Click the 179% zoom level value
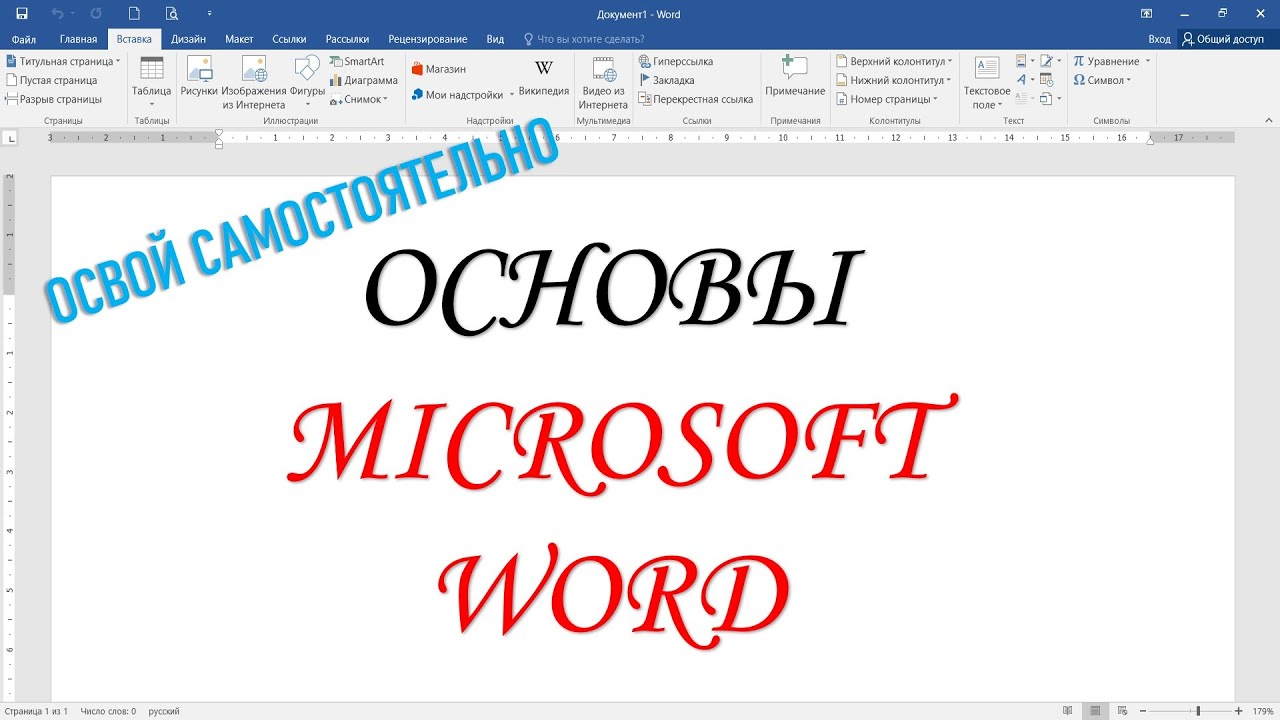This screenshot has width=1280, height=720. tap(1262, 711)
